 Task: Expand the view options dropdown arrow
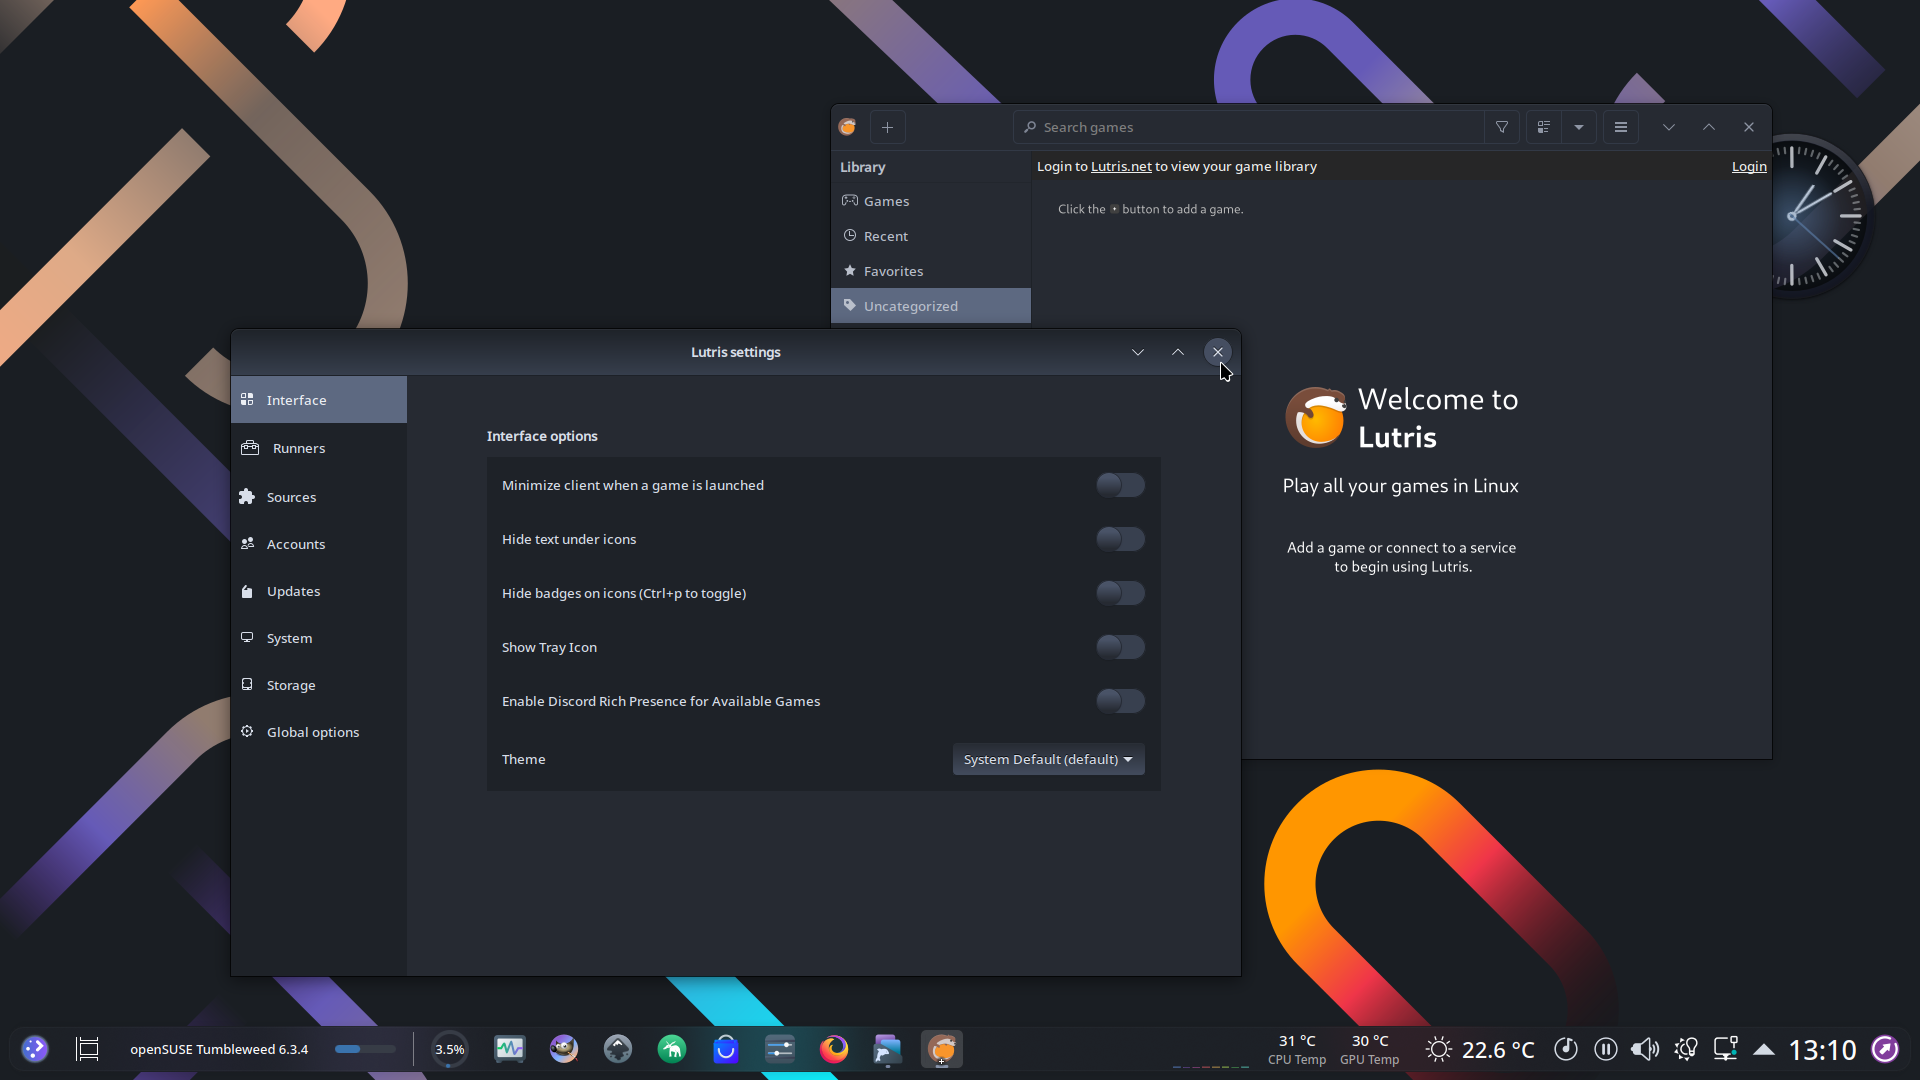(x=1579, y=127)
